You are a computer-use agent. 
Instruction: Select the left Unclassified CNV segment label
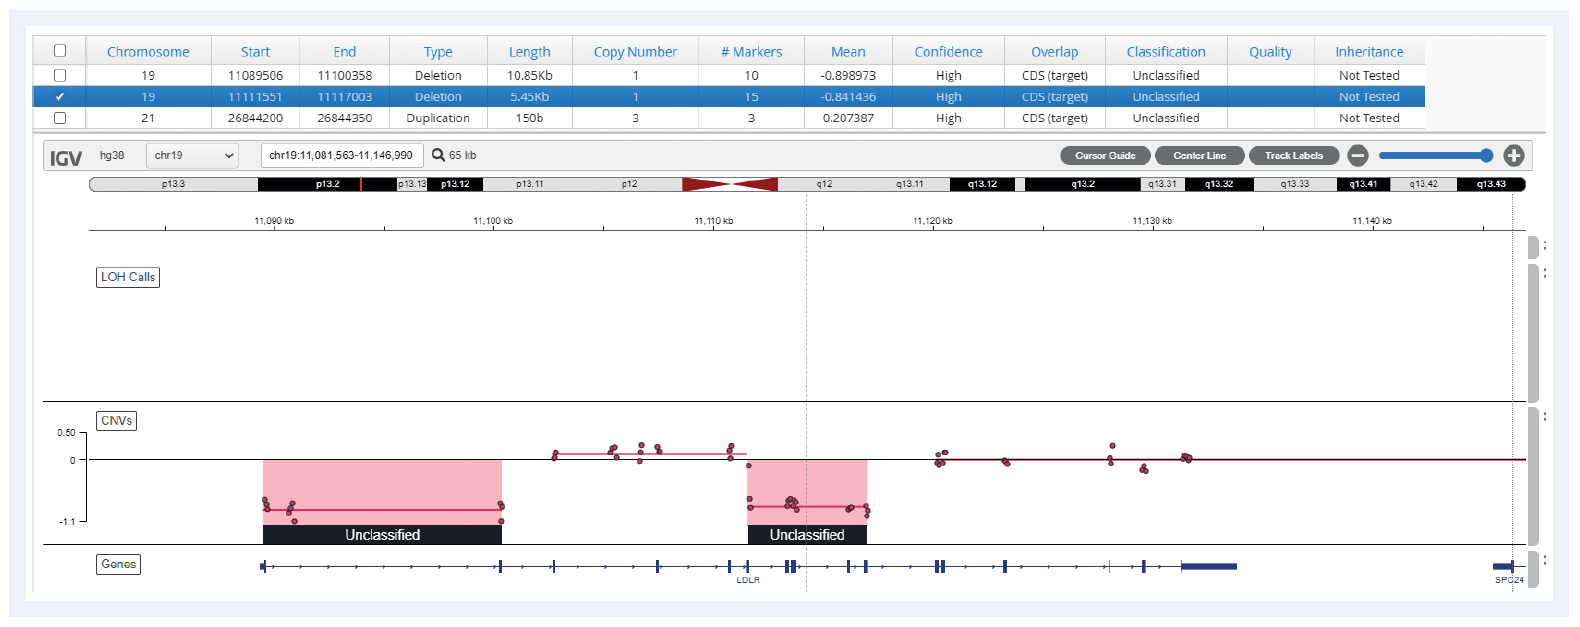point(382,535)
